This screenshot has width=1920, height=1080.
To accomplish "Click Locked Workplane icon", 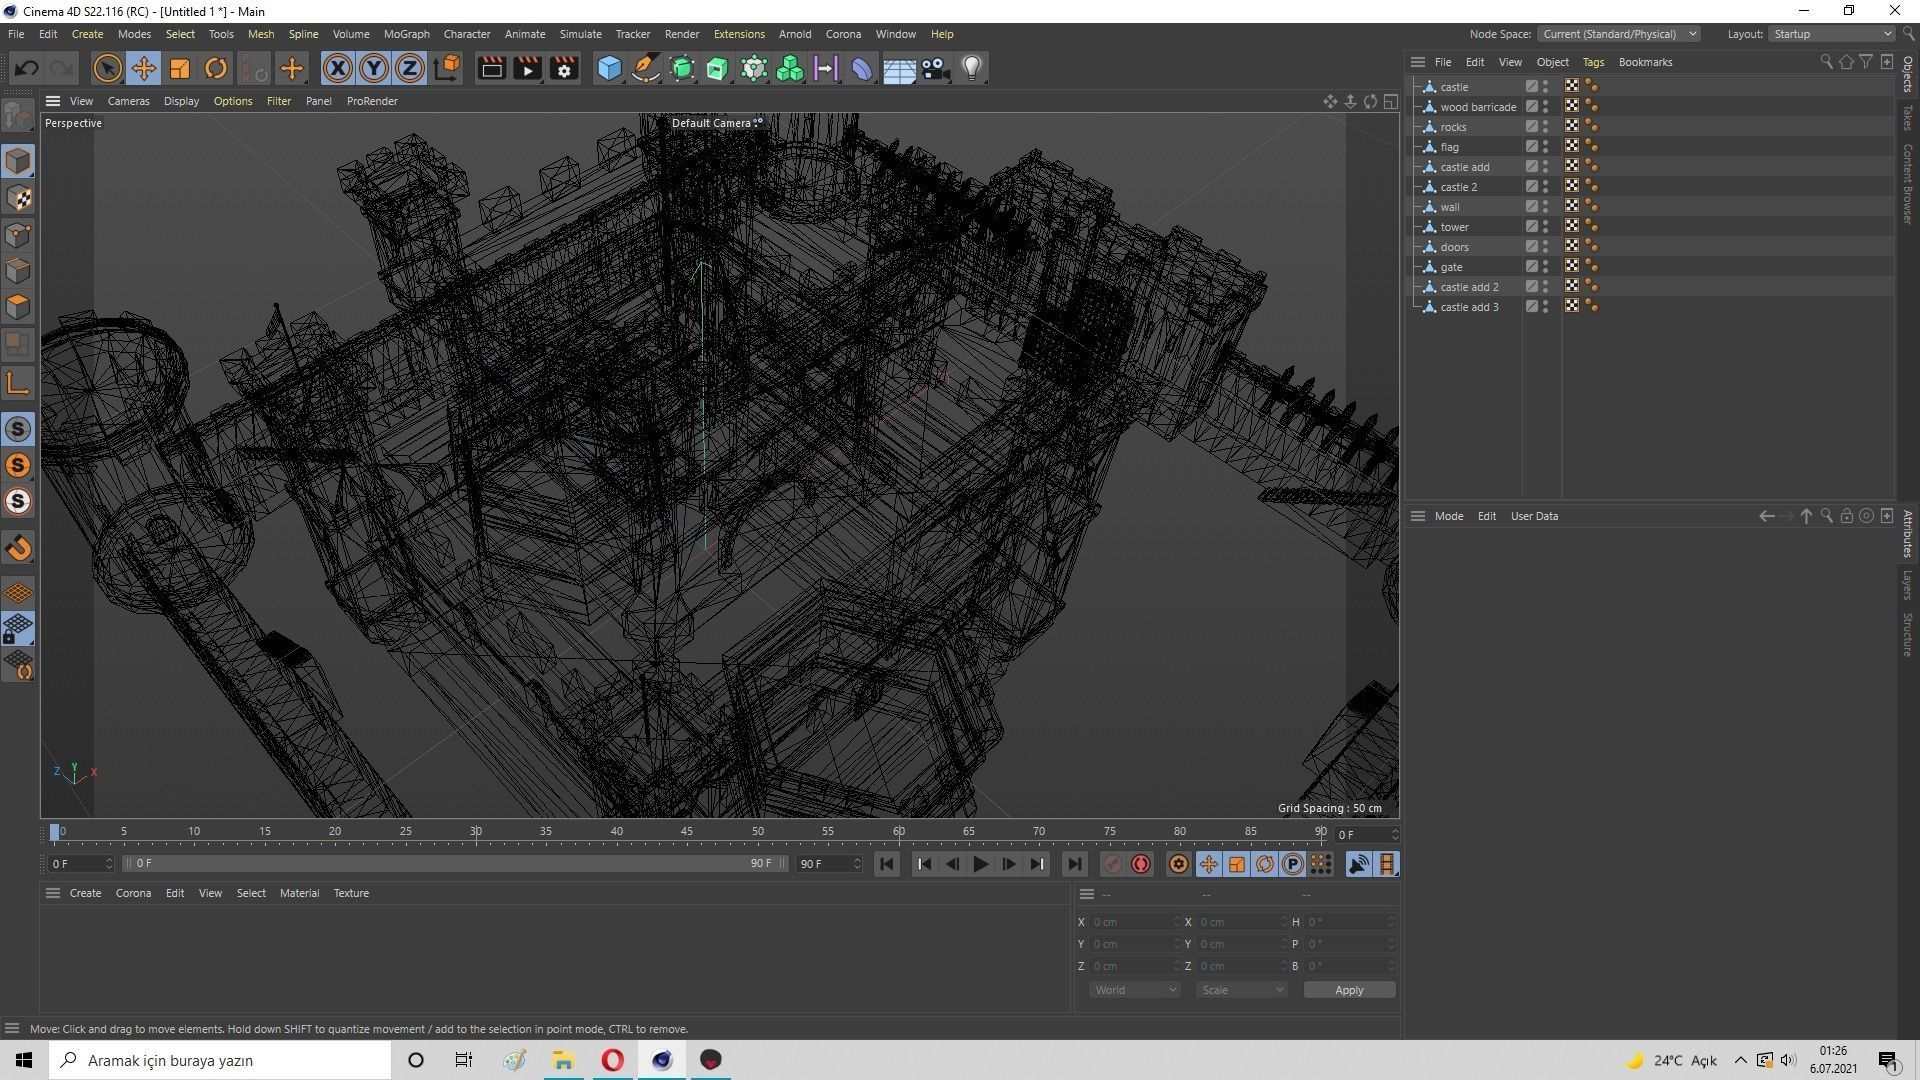I will point(18,629).
